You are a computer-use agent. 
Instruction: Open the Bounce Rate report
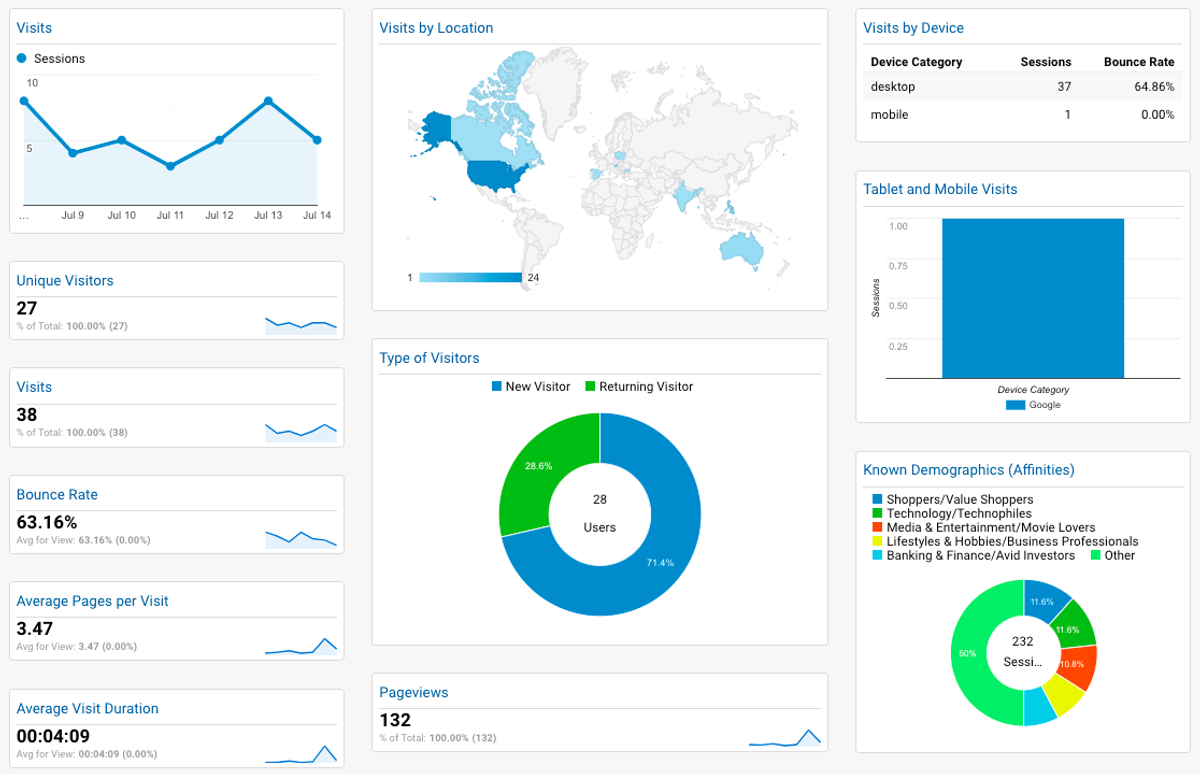point(57,494)
